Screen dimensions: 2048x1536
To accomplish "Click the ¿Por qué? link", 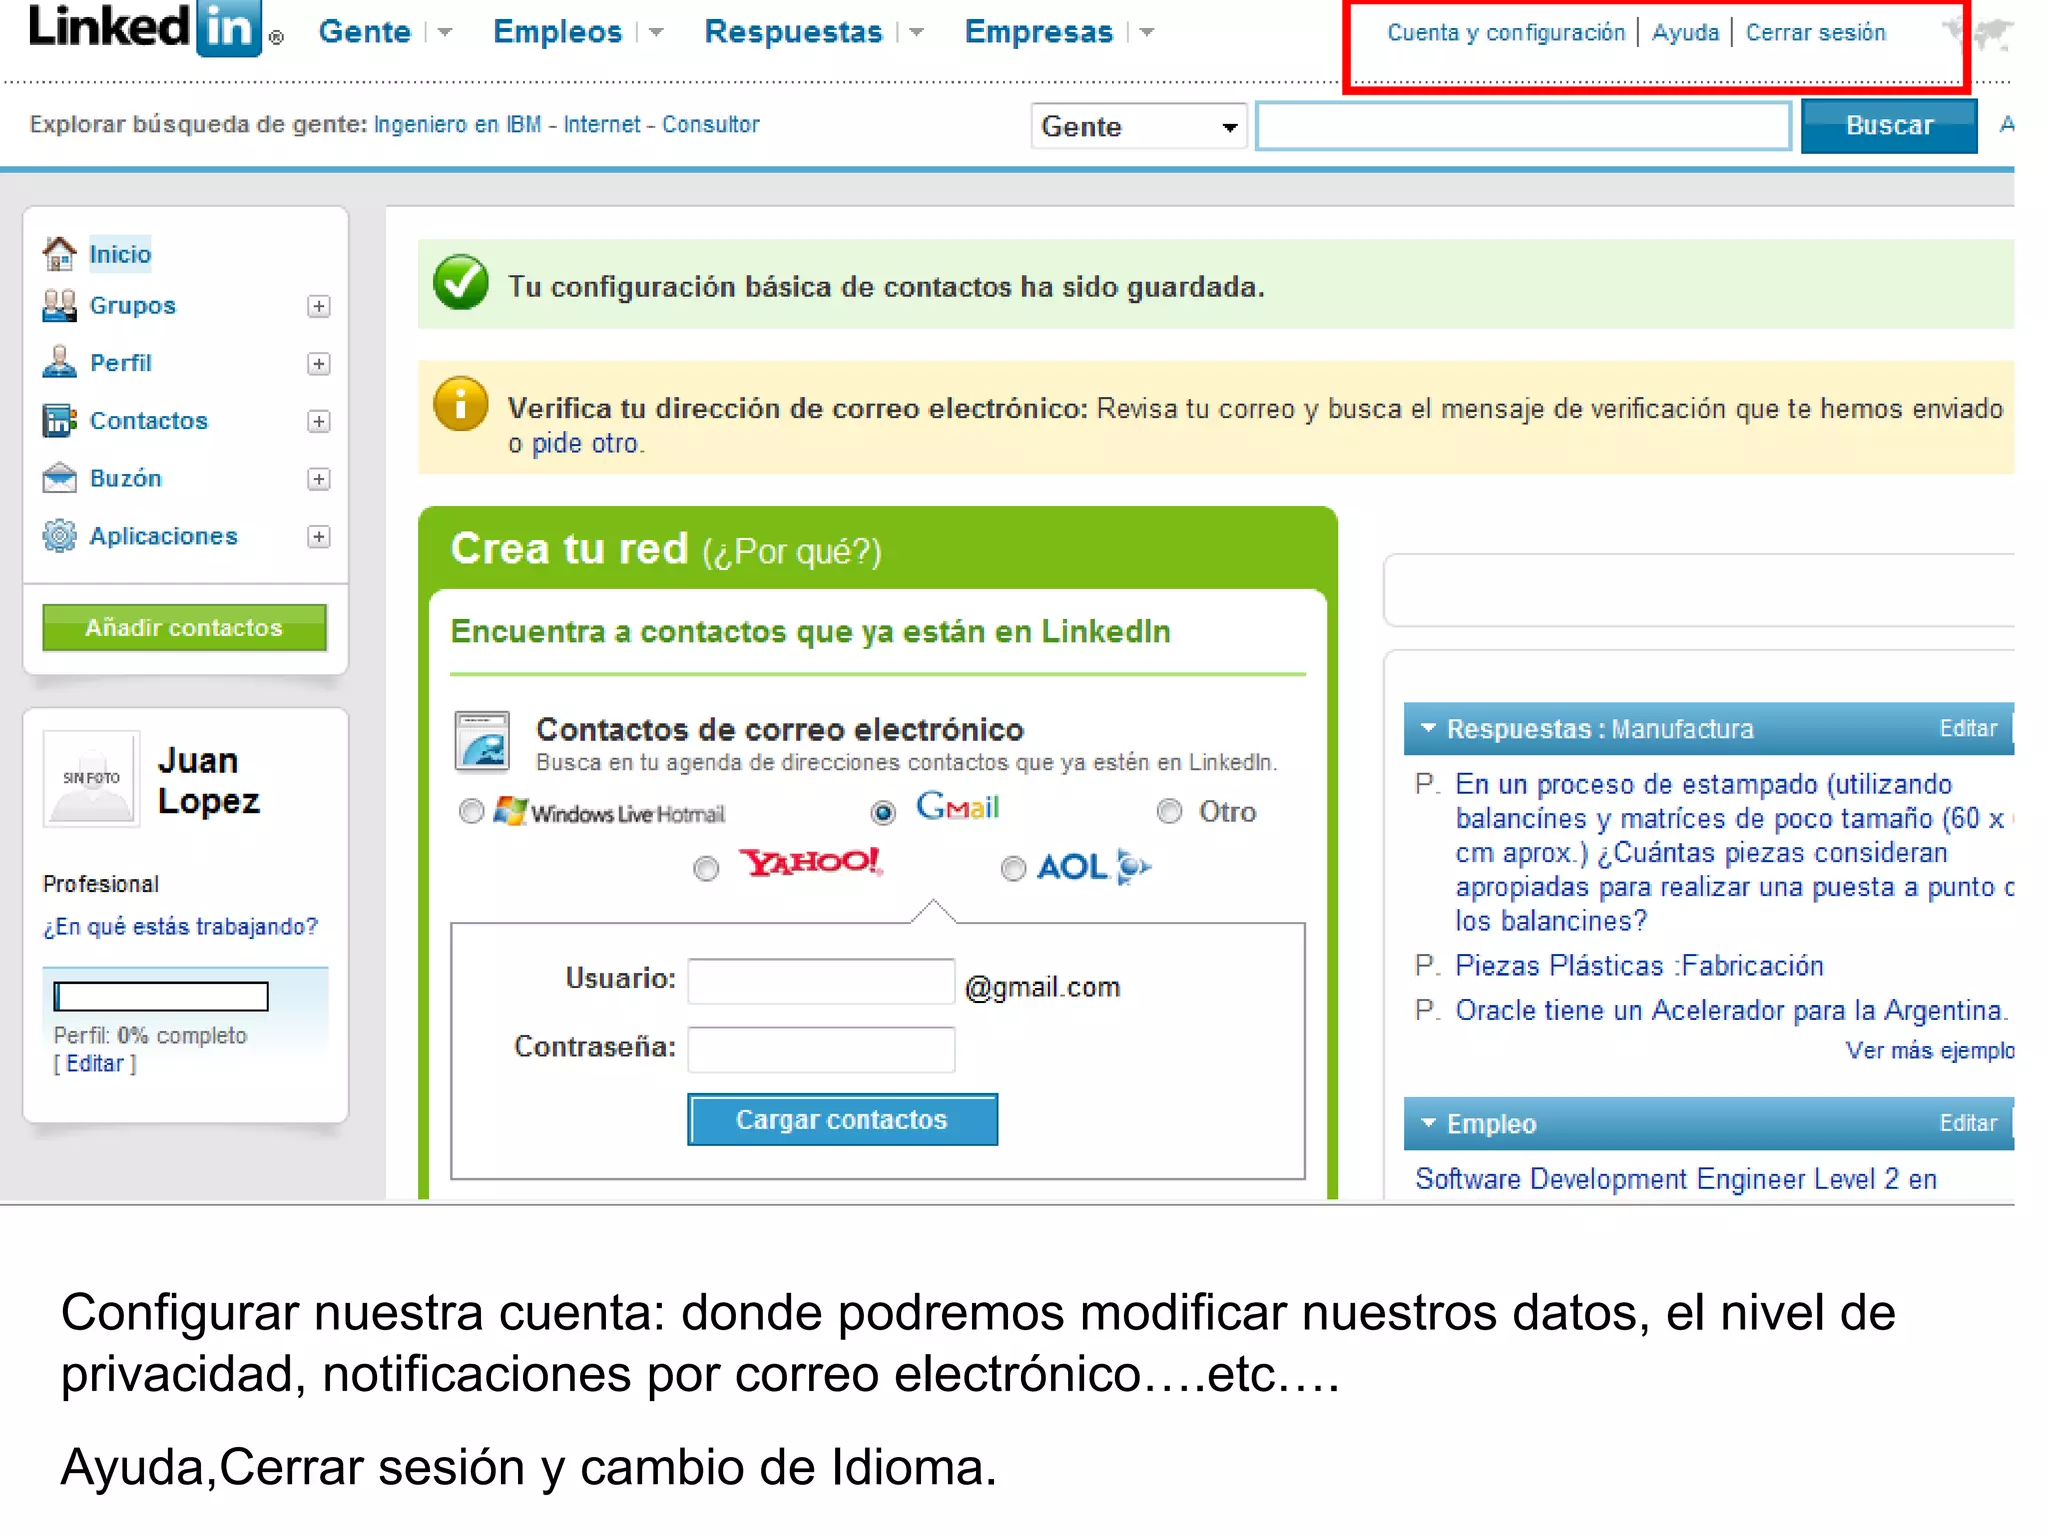I will (x=792, y=552).
